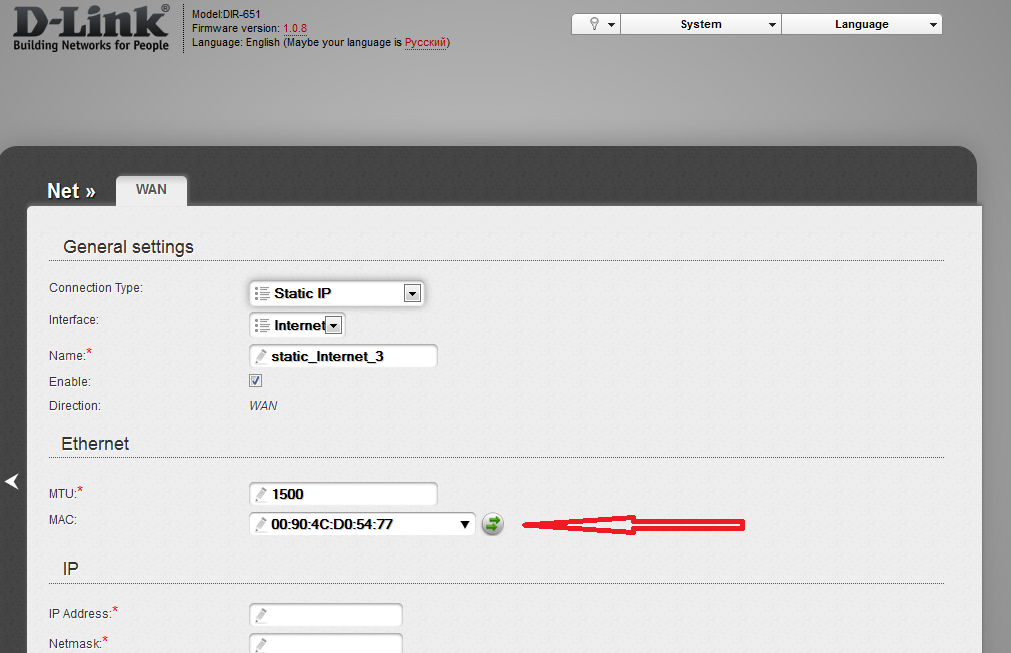
Task: Click the General settings heading
Action: click(x=128, y=247)
